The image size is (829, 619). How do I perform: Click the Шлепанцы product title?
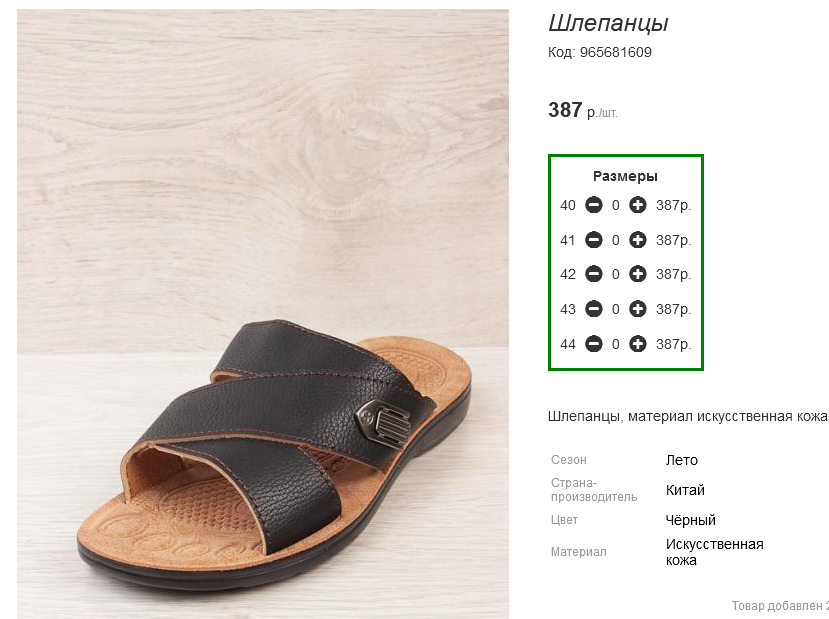(608, 23)
